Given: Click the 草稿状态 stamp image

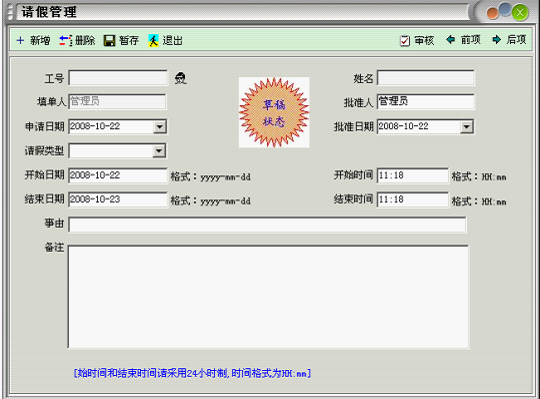Looking at the screenshot, I should [274, 112].
